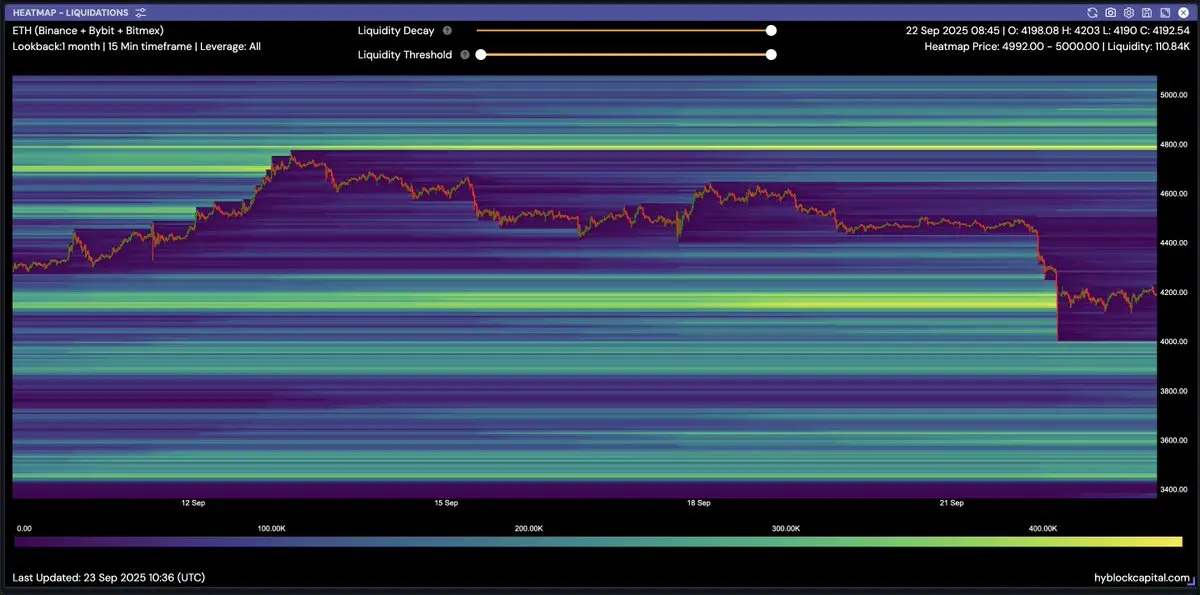Viewport: 1200px width, 595px height.
Task: Open the filter sliders icon beside Heatmap title
Action: tap(140, 12)
